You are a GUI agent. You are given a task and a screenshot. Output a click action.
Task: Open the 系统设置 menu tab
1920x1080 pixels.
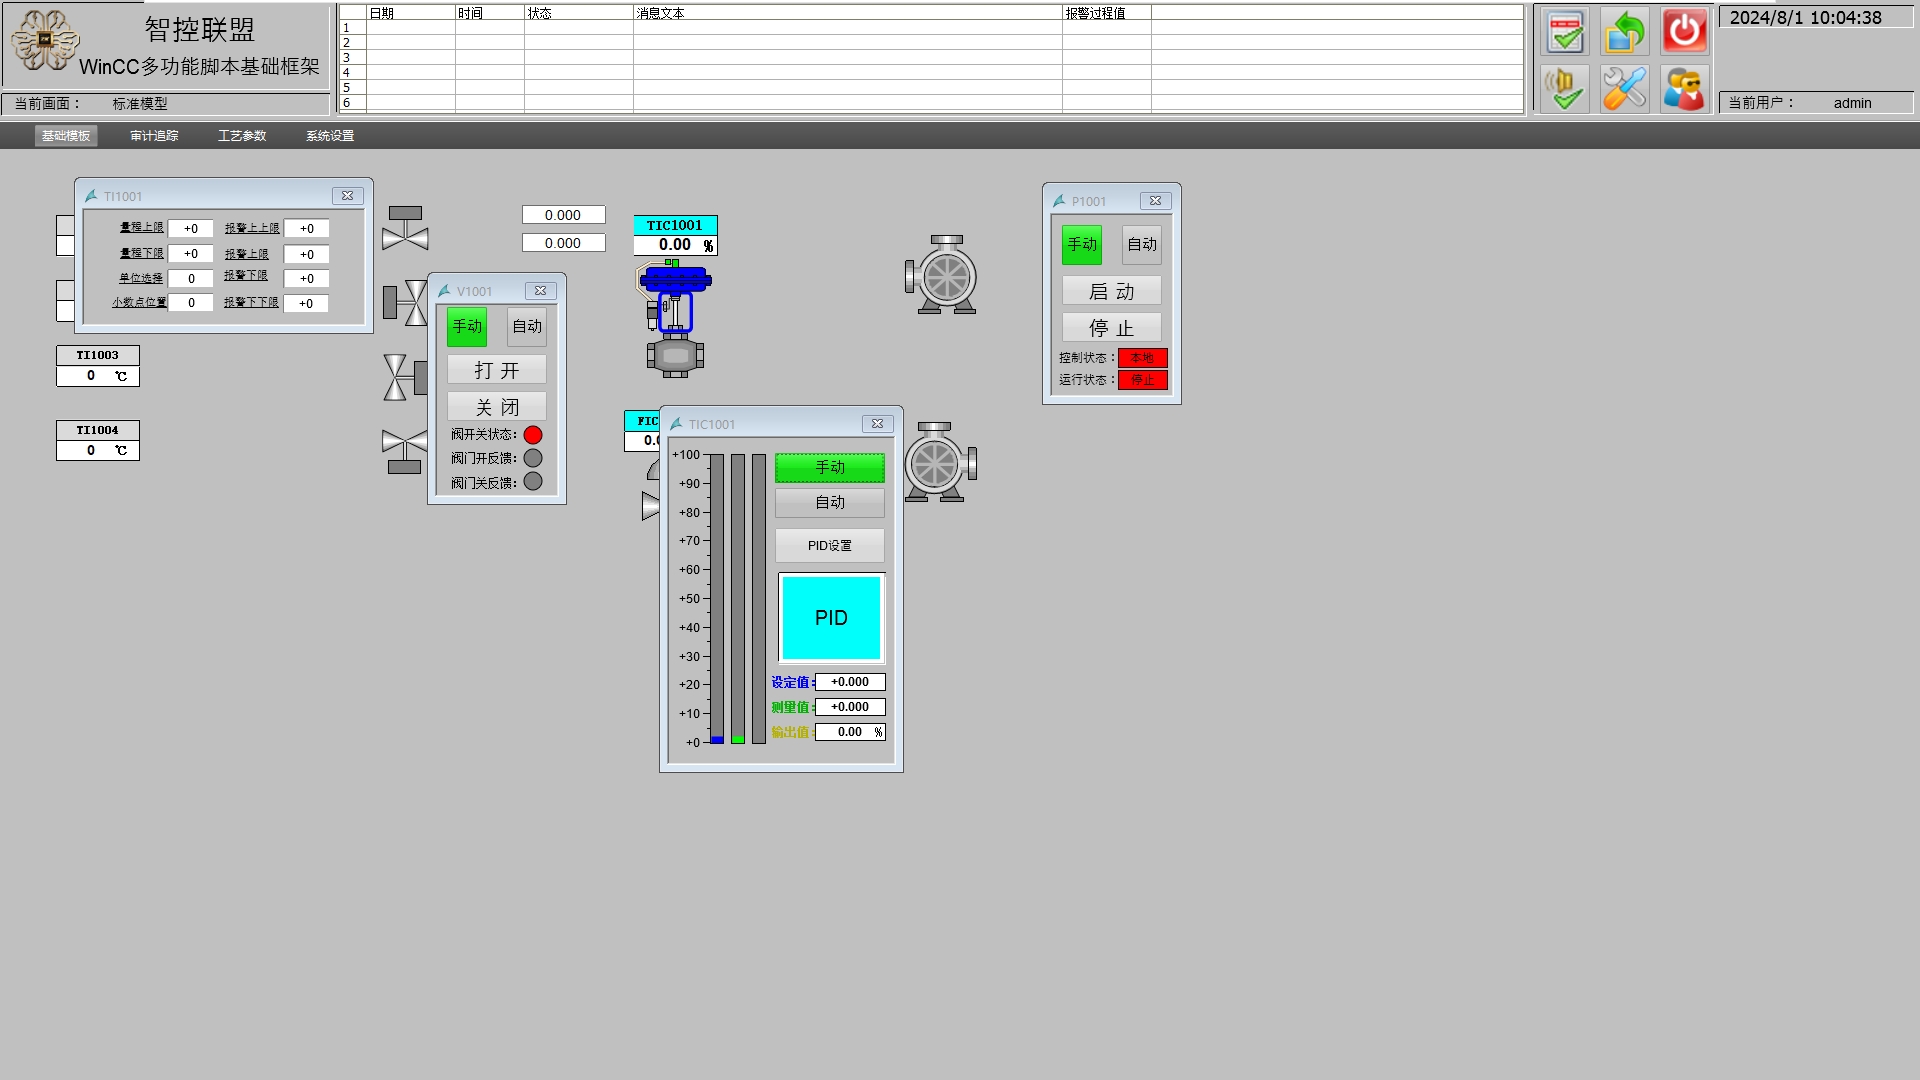(x=330, y=136)
